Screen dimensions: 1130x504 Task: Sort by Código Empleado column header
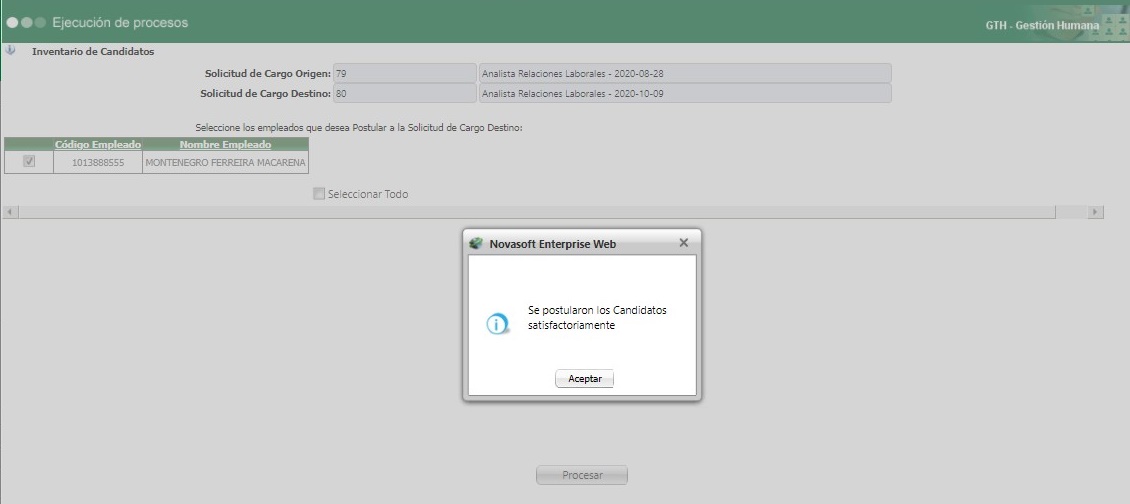point(97,144)
